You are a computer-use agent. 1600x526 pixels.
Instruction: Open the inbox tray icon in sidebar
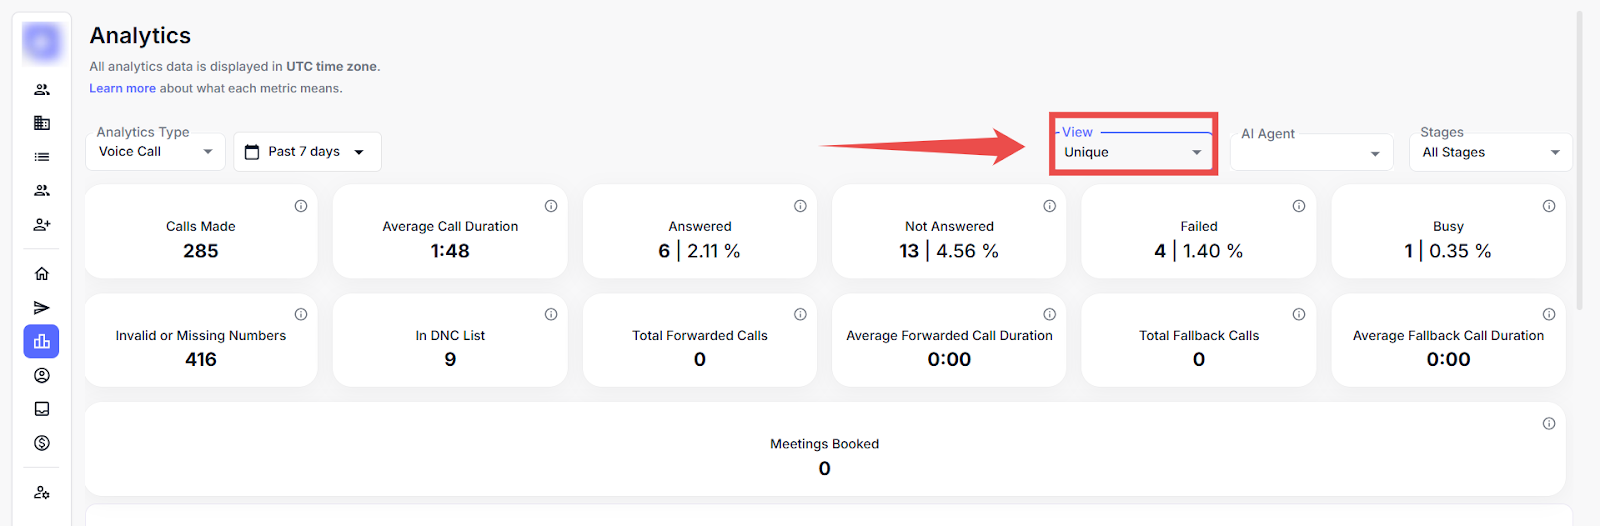(x=42, y=409)
